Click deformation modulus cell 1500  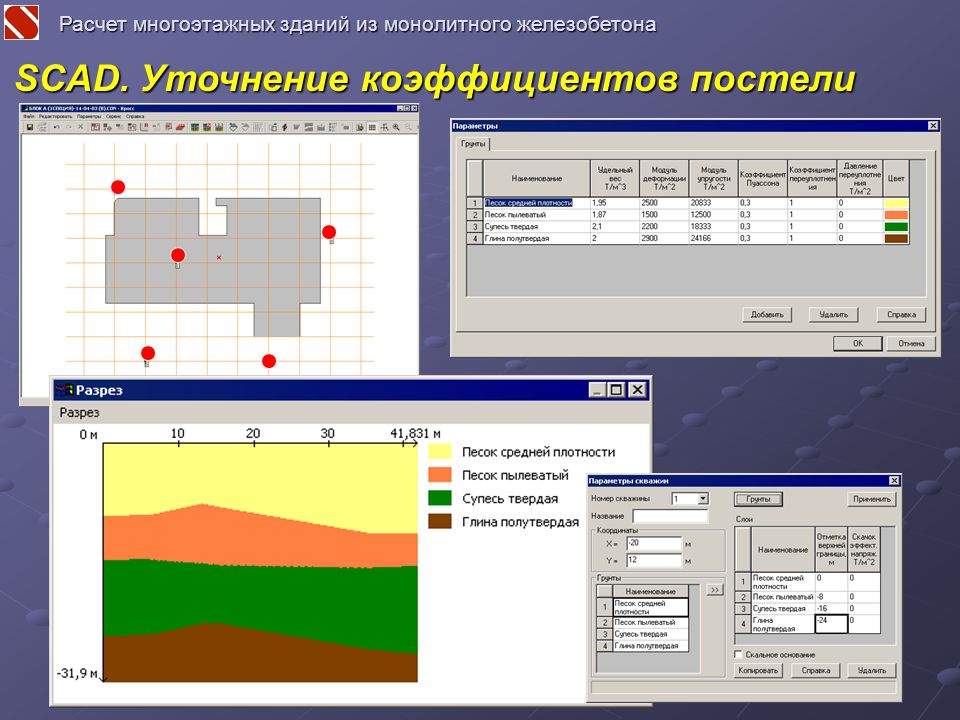[x=664, y=215]
